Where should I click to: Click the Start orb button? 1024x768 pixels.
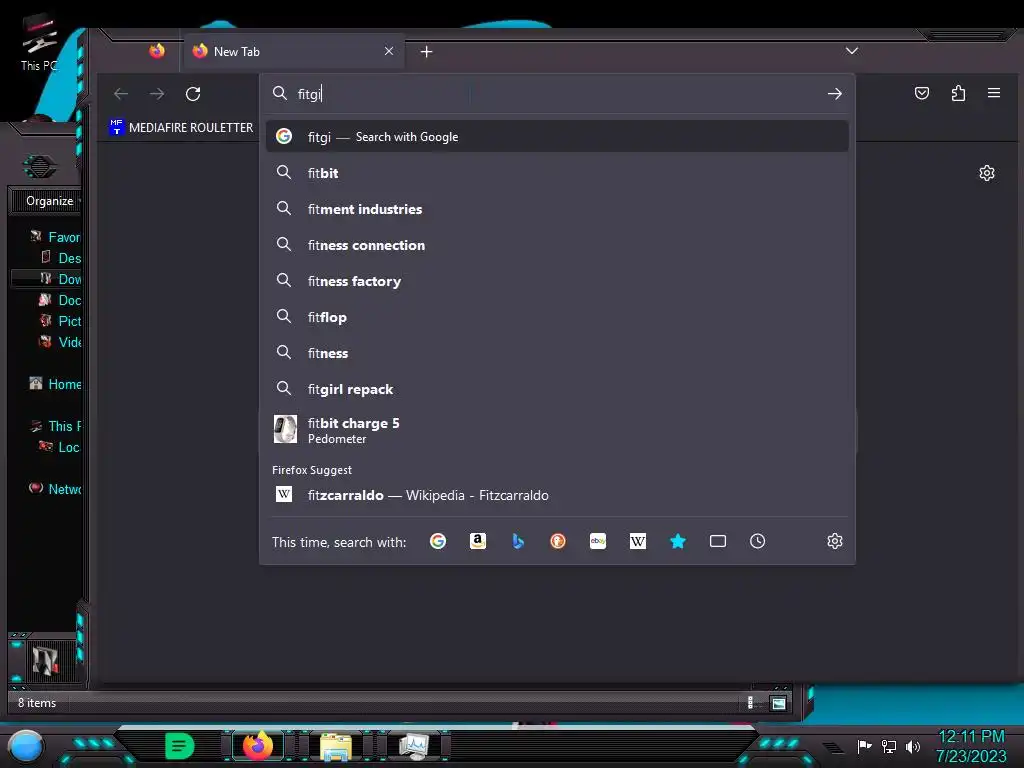click(25, 746)
